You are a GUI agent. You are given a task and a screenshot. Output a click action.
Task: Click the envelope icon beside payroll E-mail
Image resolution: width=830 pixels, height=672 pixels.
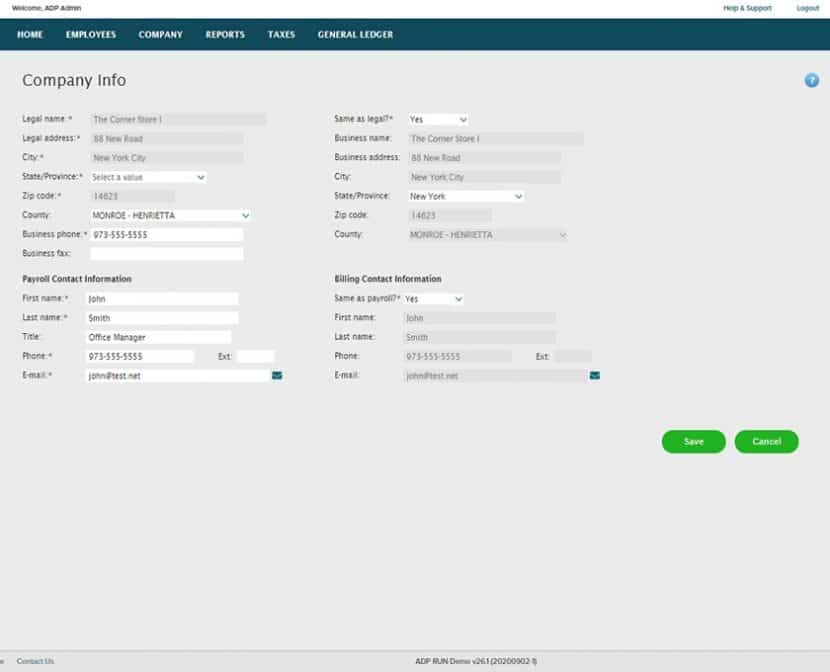click(x=277, y=375)
